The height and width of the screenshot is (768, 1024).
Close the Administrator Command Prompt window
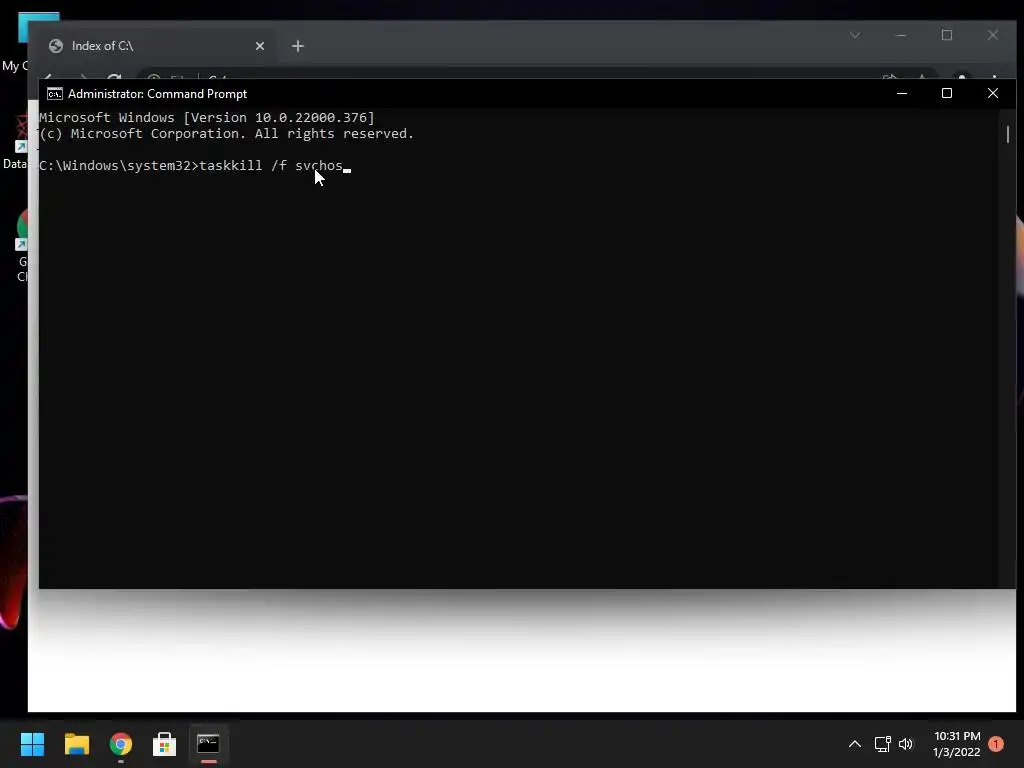tap(993, 93)
